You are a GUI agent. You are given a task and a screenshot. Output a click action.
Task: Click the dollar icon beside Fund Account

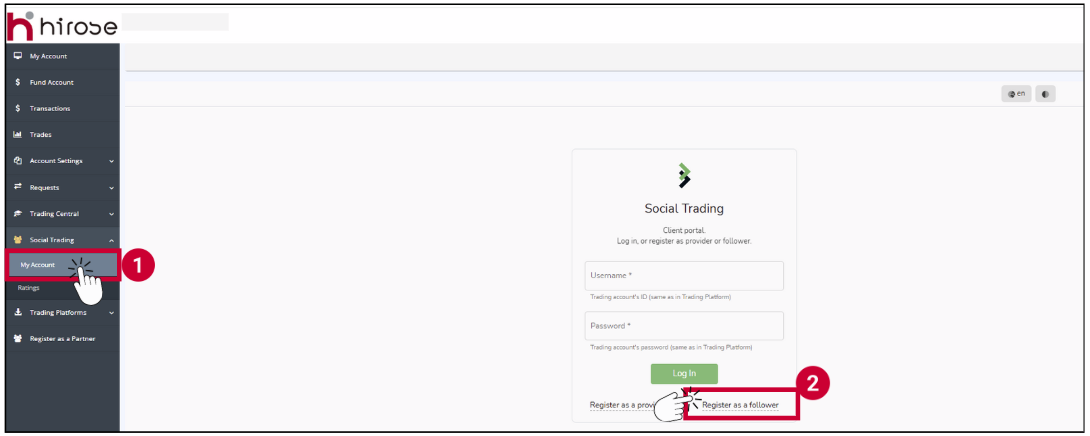click(x=18, y=82)
